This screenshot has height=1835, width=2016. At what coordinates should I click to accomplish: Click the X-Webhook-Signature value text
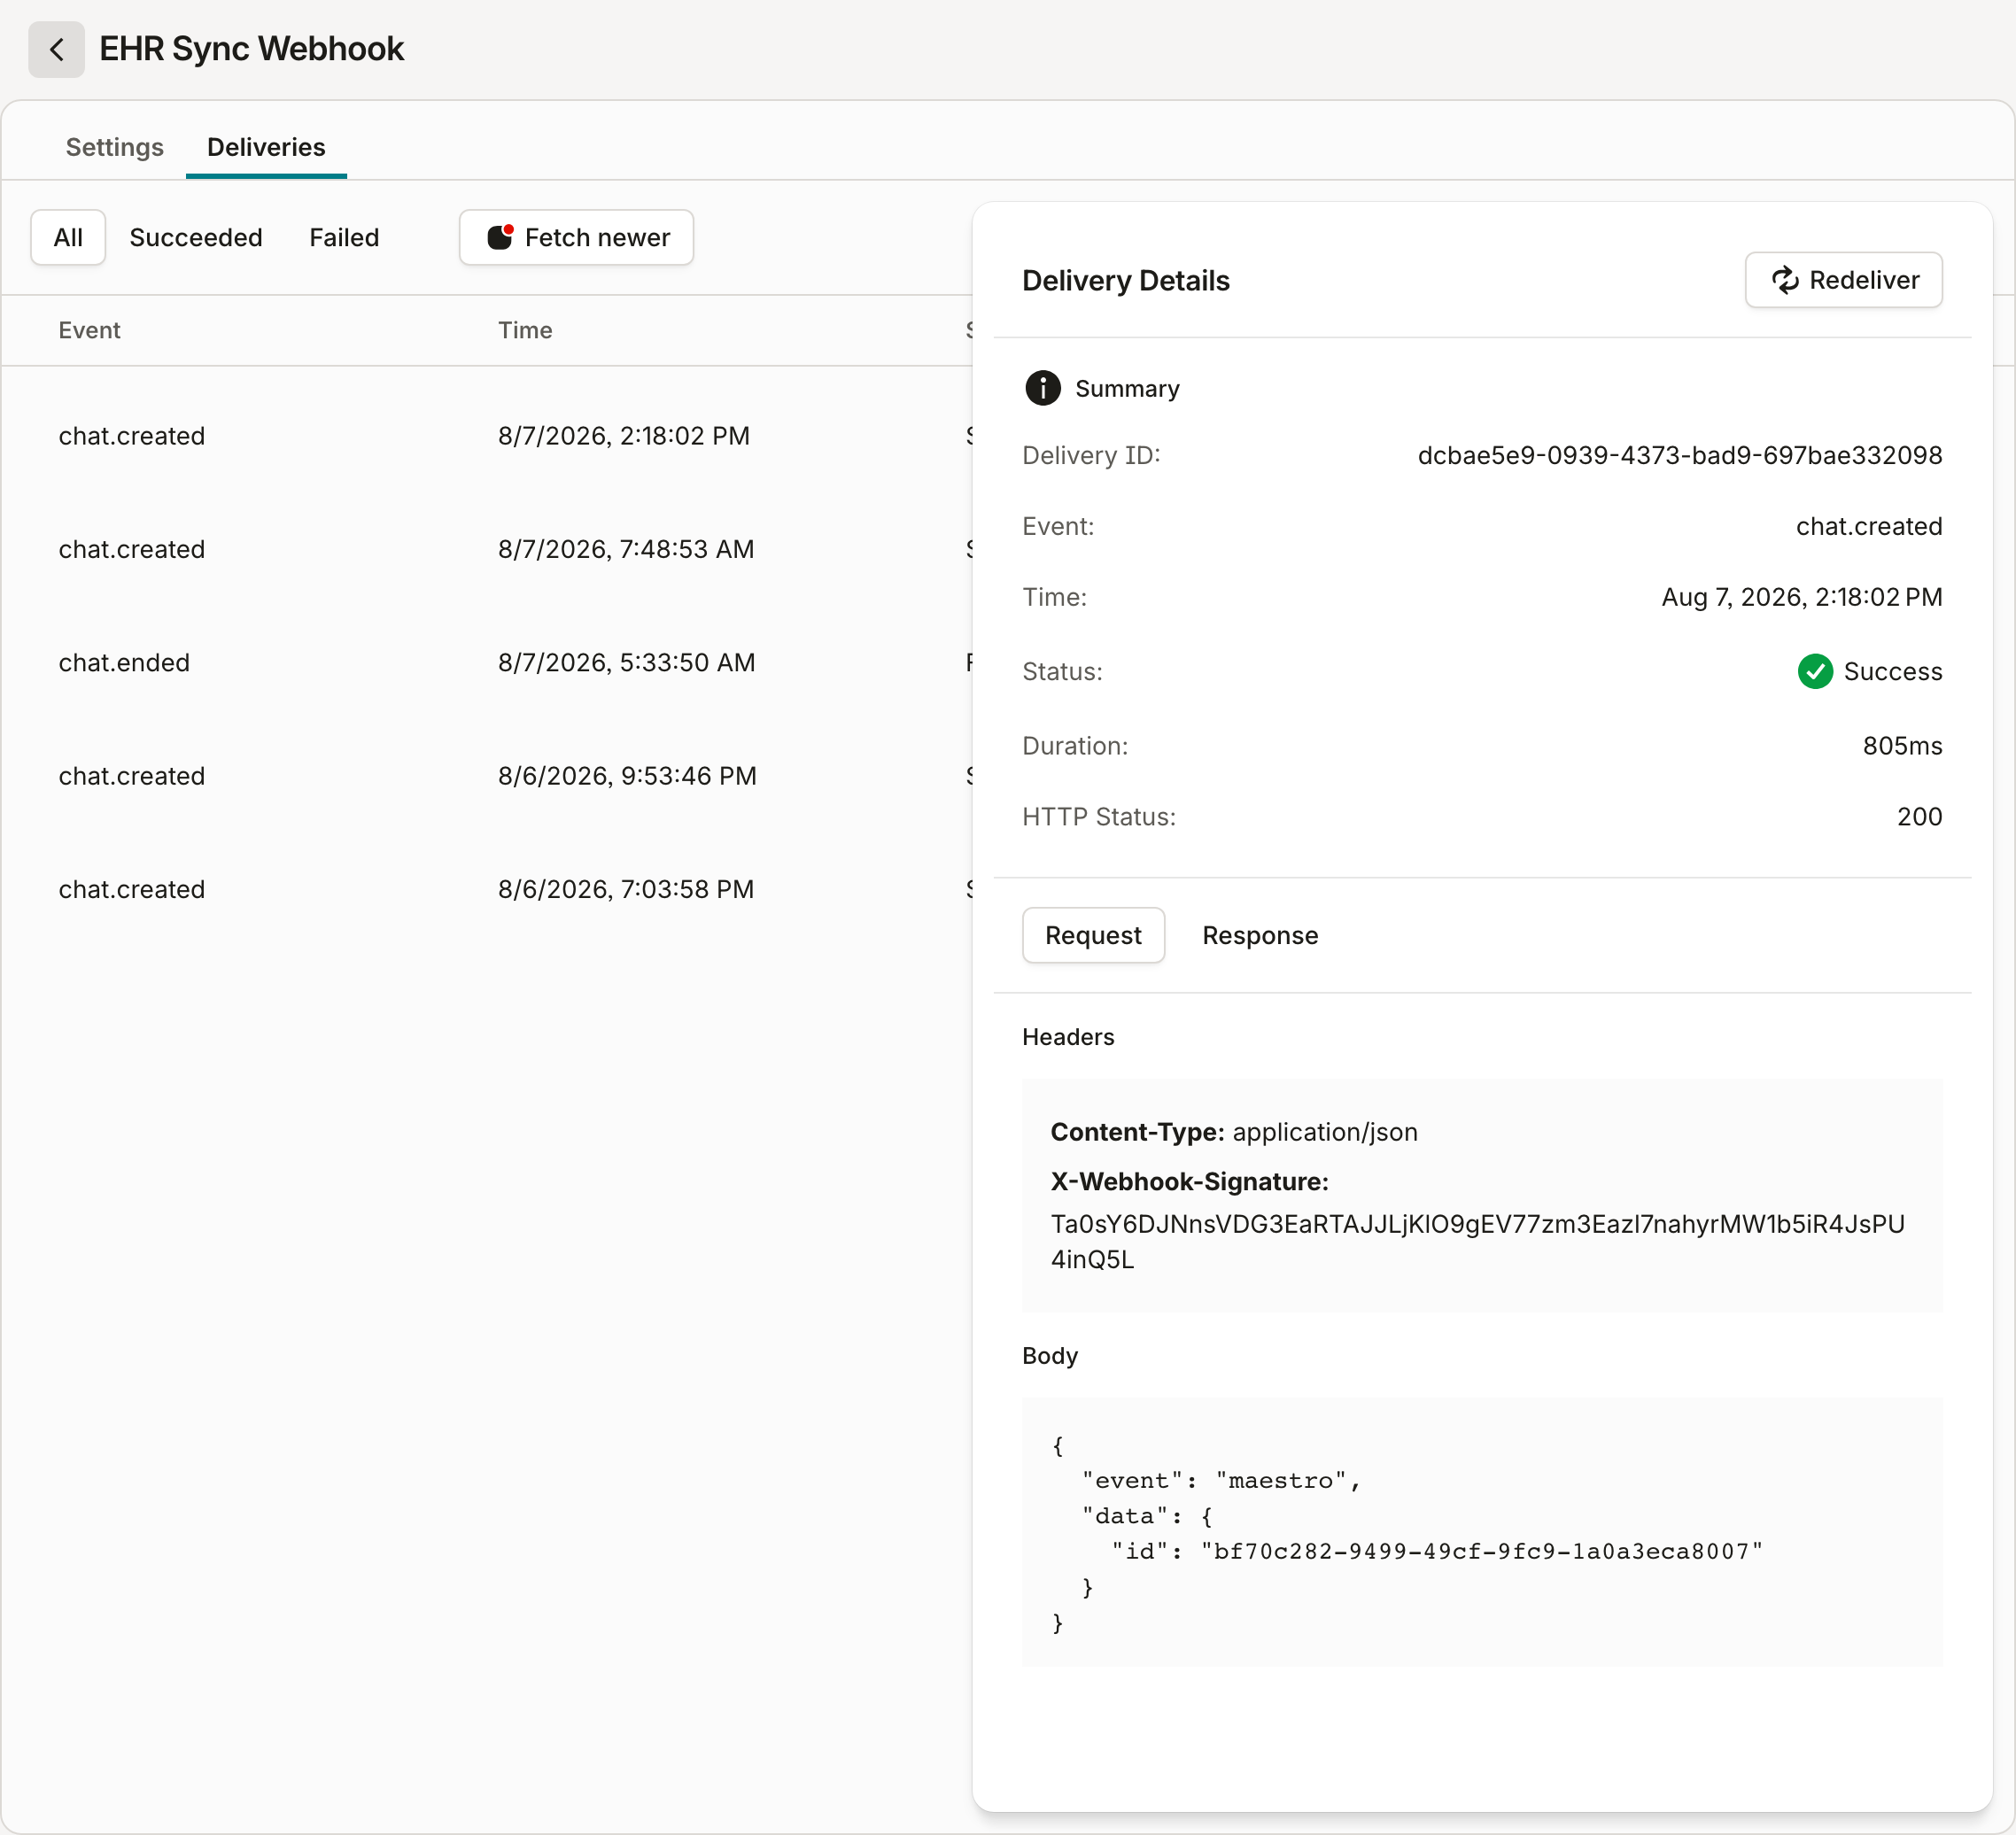[1477, 1241]
